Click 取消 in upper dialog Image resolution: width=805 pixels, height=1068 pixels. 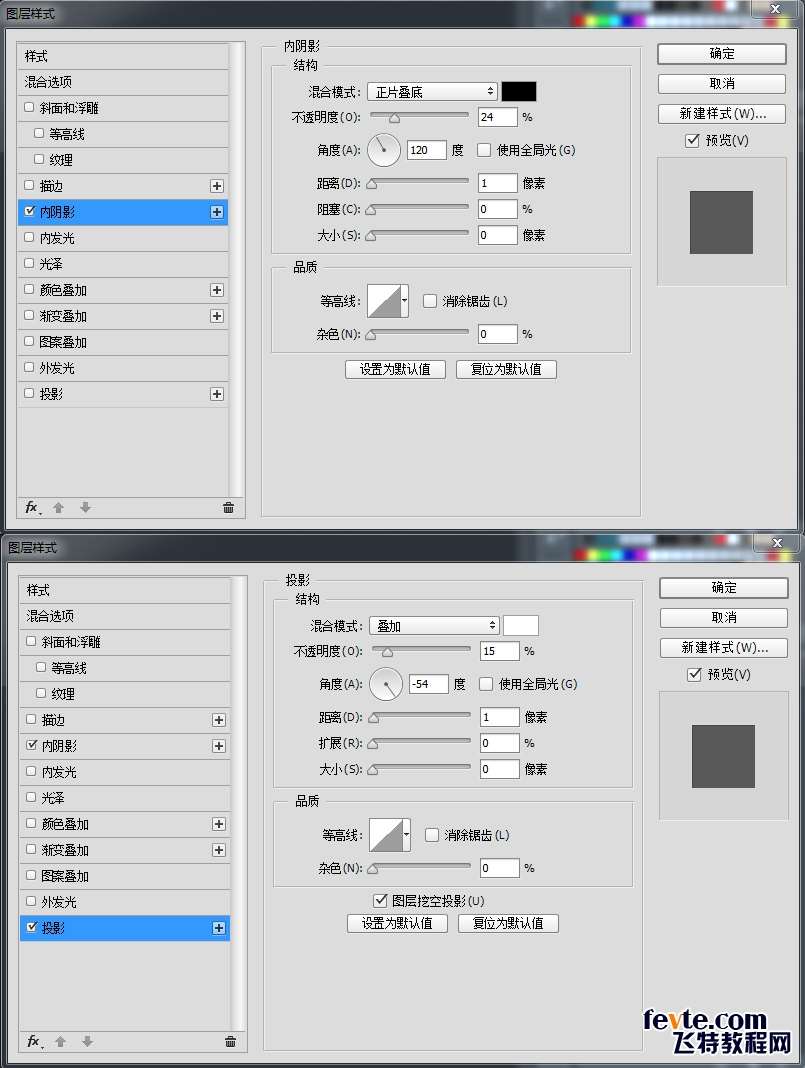722,84
